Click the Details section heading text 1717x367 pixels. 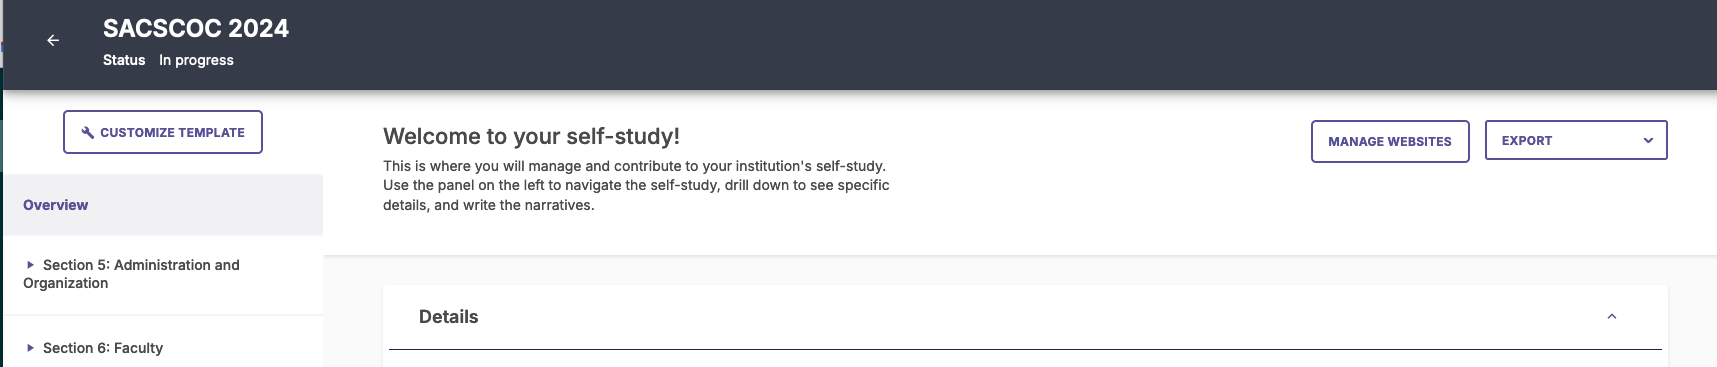pyautogui.click(x=448, y=317)
